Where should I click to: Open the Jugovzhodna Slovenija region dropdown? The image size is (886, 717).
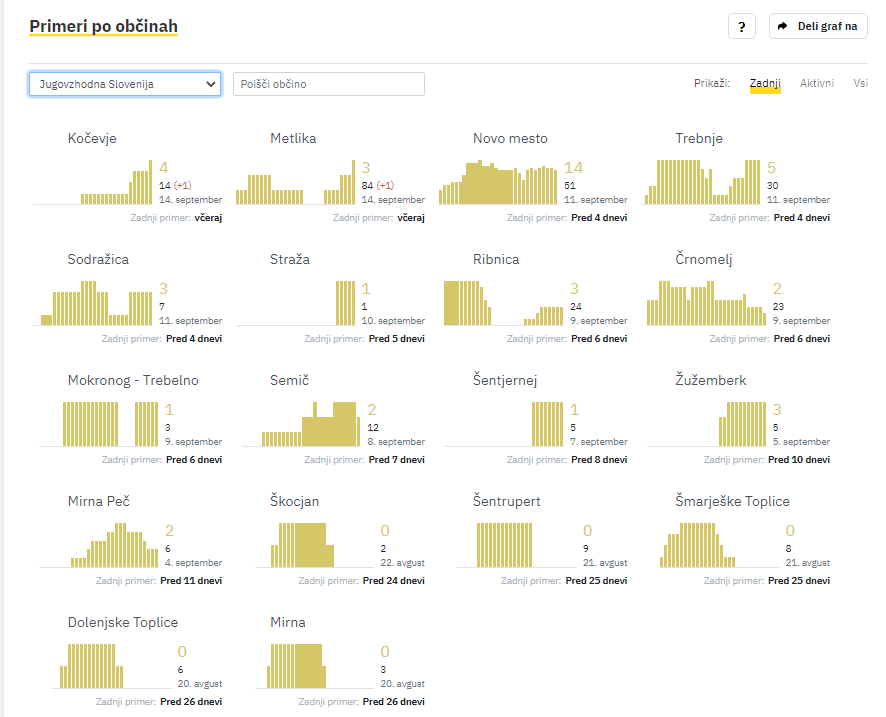(125, 84)
